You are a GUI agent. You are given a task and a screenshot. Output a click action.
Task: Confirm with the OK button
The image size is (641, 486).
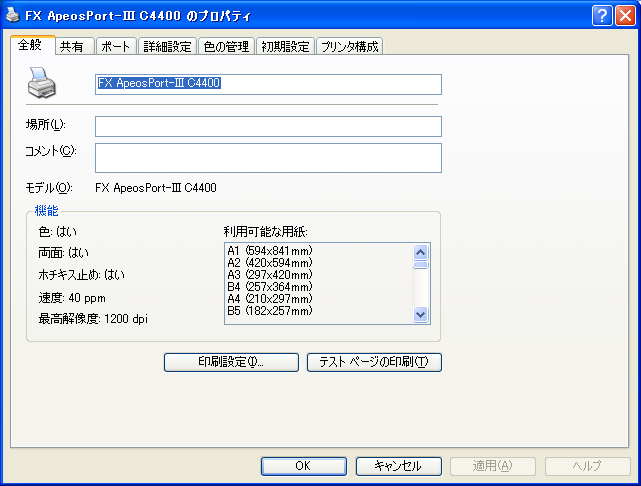pos(304,466)
